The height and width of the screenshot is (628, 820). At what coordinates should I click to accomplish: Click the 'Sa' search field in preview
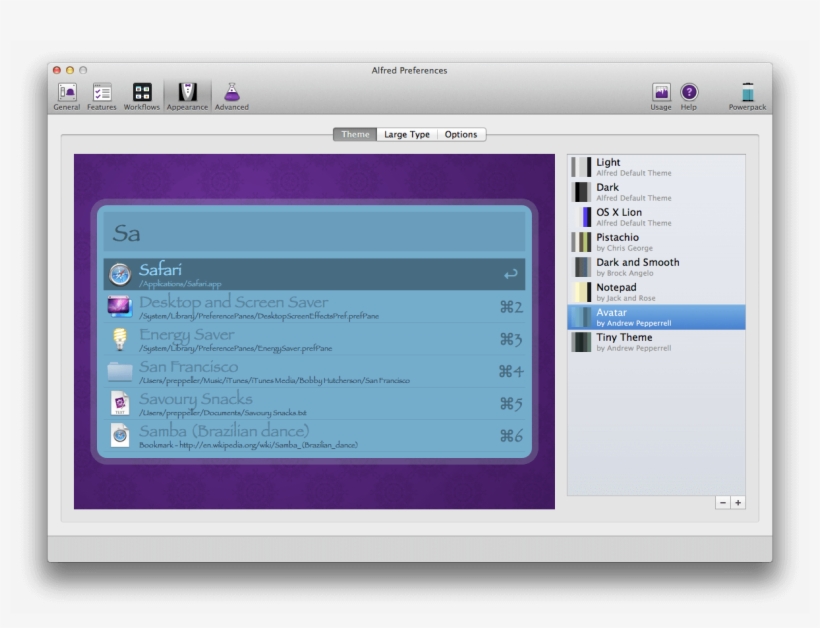(x=314, y=233)
